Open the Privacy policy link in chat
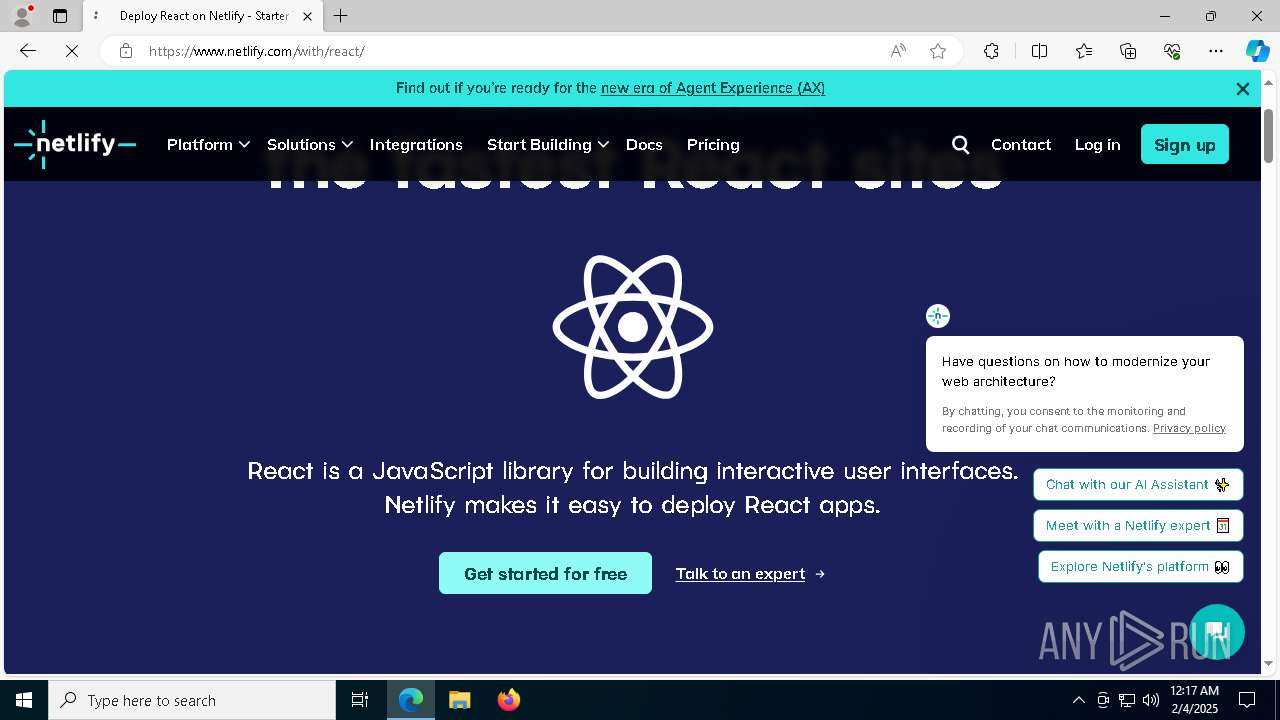The image size is (1280, 720). (1189, 428)
